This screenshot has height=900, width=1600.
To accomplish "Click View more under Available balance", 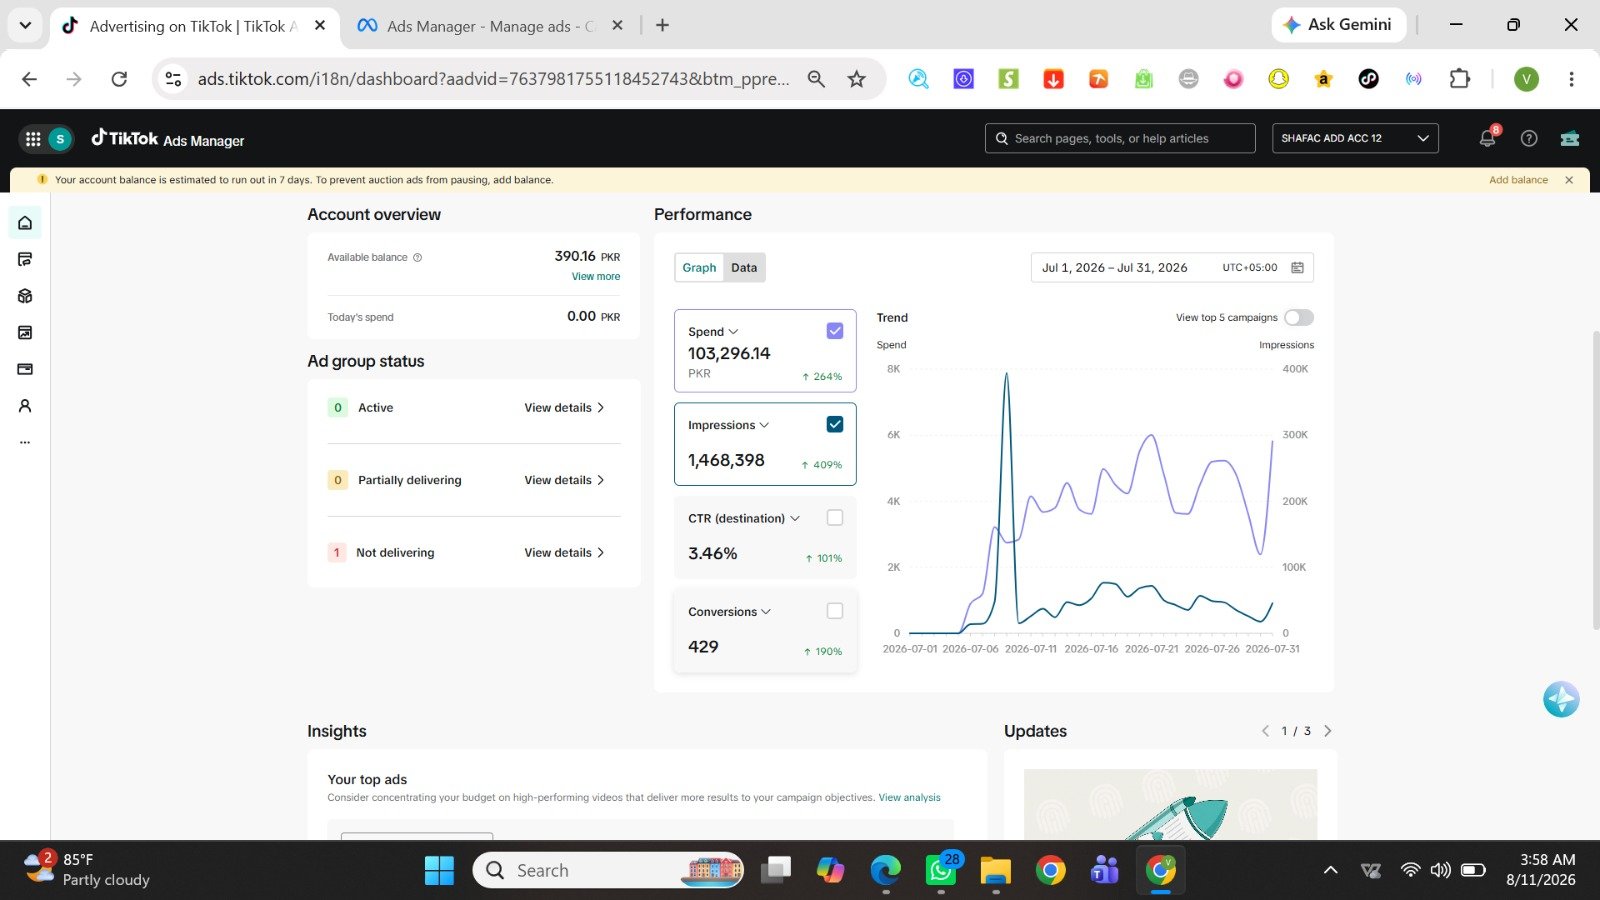I will (x=596, y=276).
